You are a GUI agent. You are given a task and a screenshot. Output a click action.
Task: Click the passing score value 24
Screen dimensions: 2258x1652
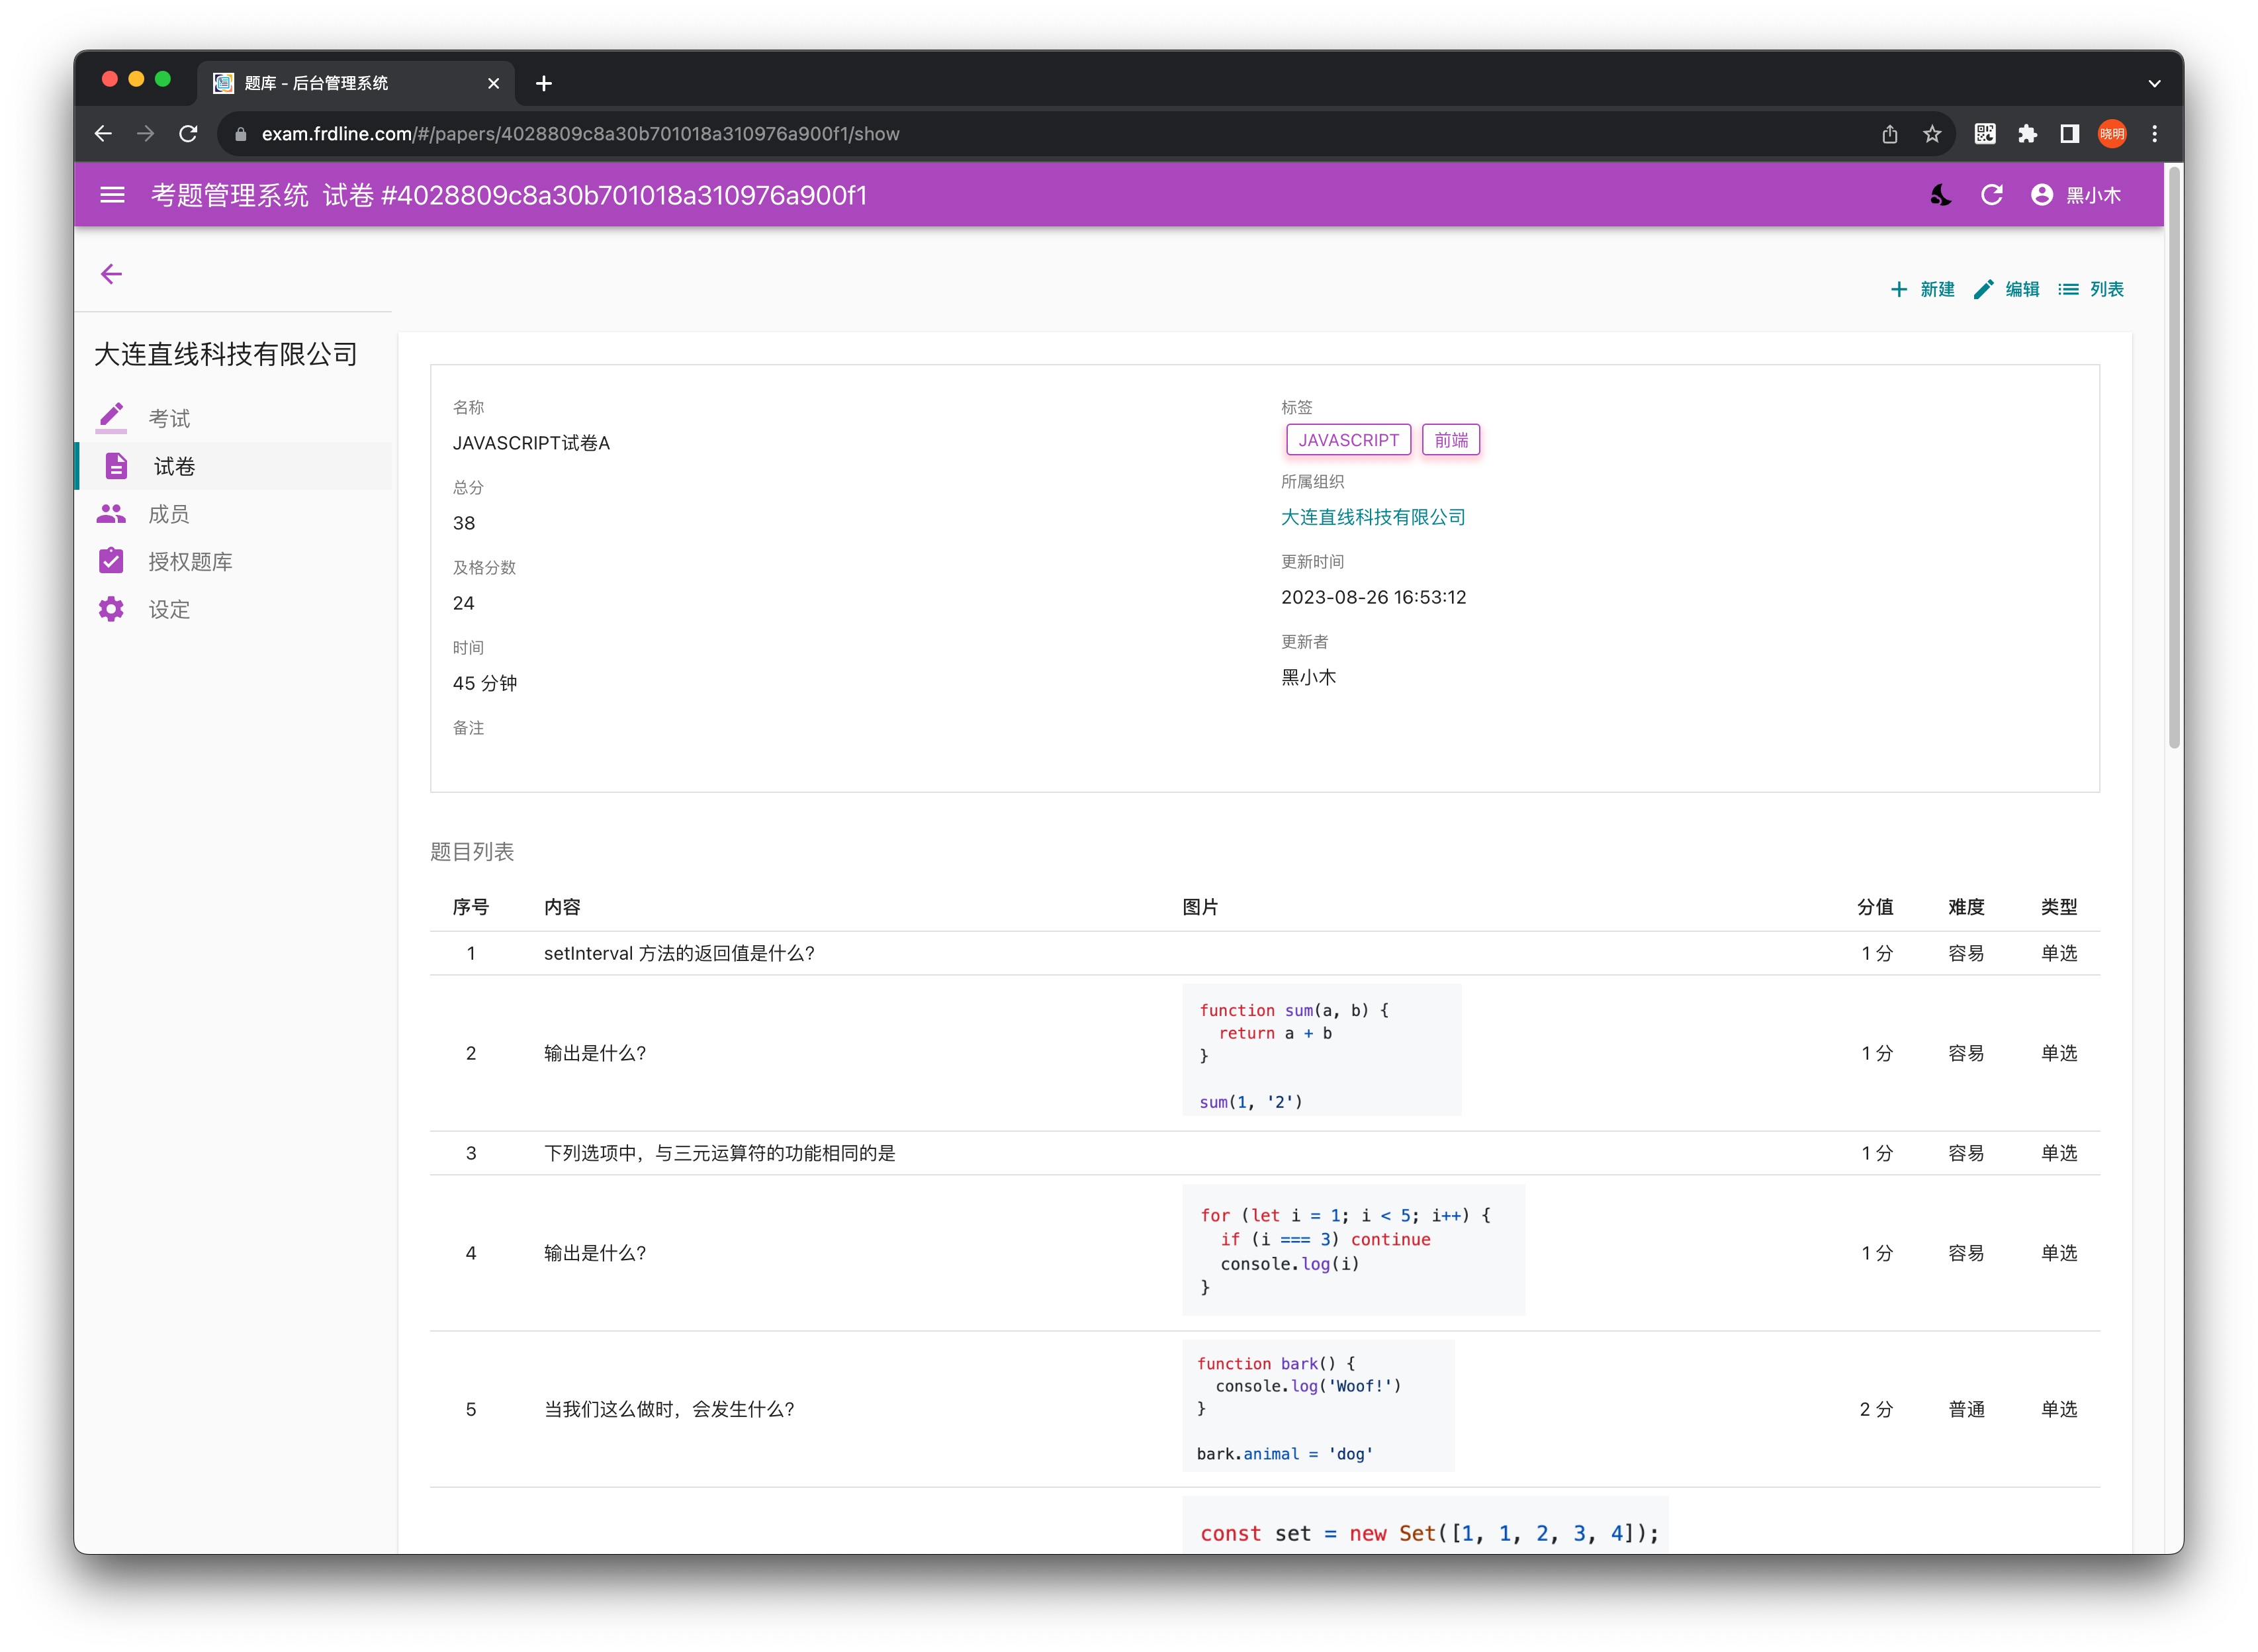tap(464, 603)
